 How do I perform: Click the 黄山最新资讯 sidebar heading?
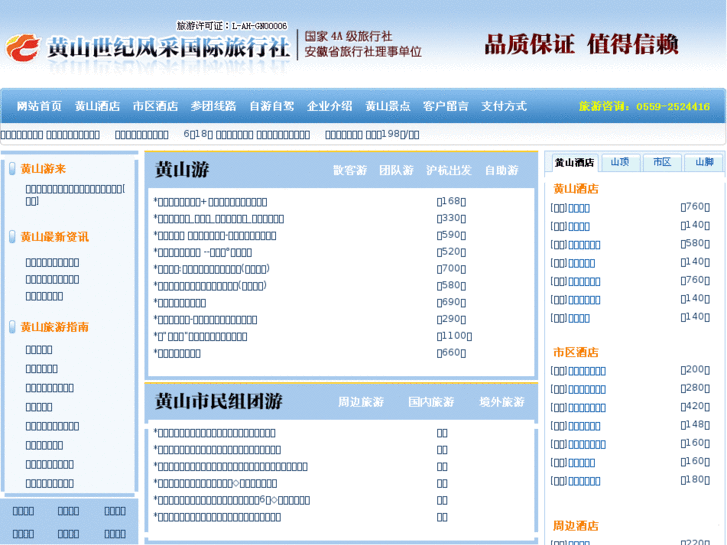click(55, 237)
